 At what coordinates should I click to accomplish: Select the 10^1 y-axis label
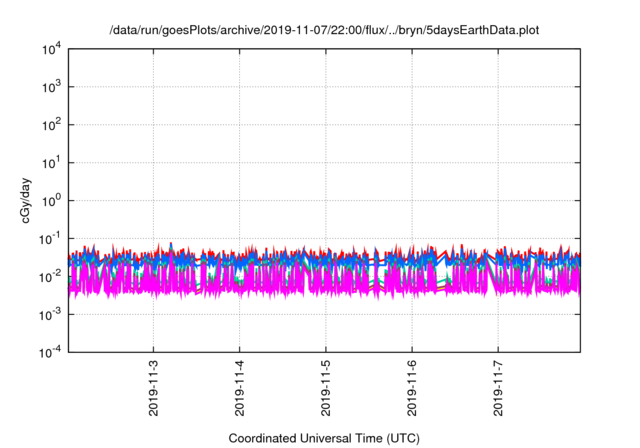51,163
